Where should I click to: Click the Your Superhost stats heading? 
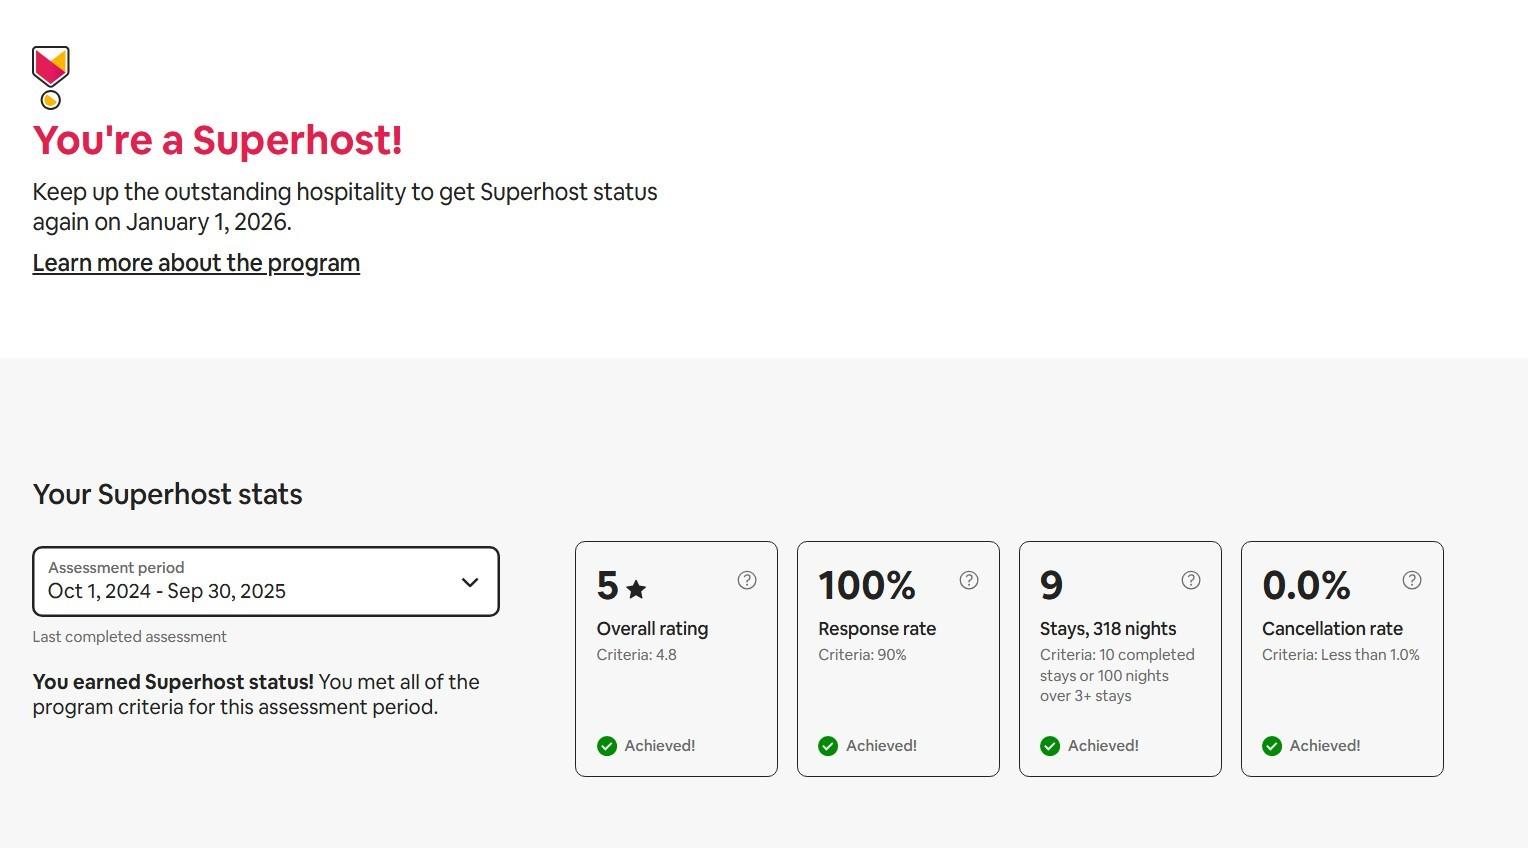pyautogui.click(x=168, y=494)
